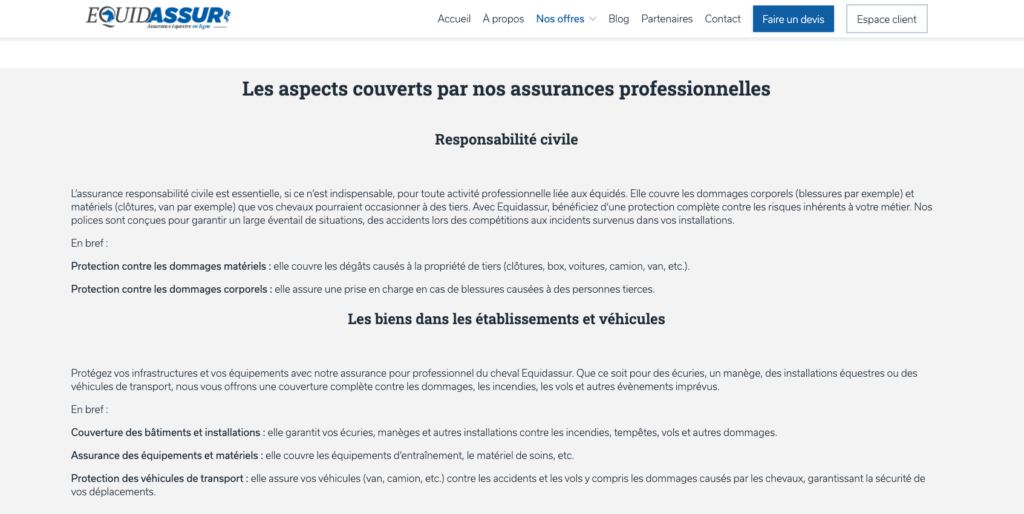The image size is (1024, 514).
Task: Open the Nos offres menu
Action: tap(560, 19)
